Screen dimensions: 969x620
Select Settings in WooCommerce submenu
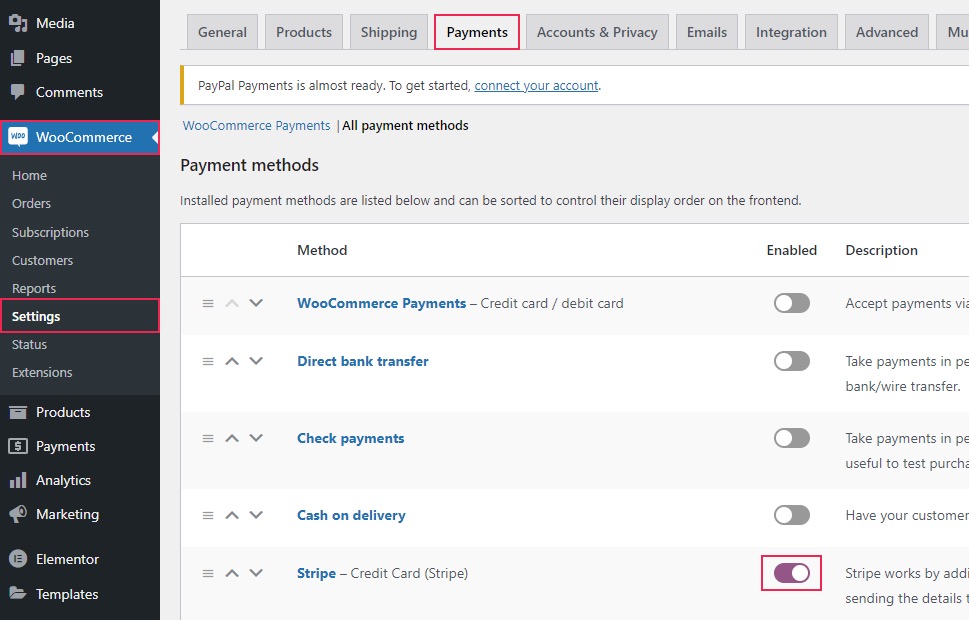click(x=80, y=316)
